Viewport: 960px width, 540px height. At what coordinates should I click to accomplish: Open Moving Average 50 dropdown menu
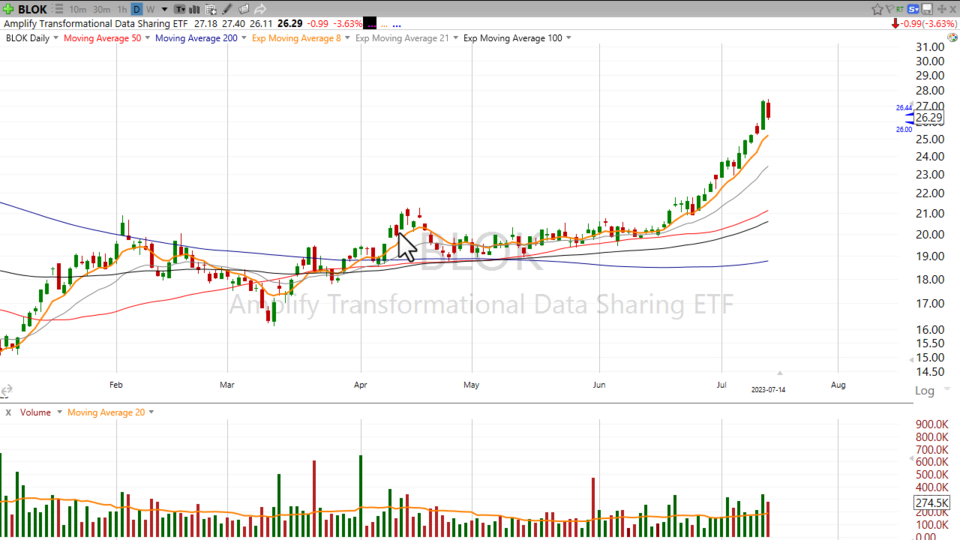pos(148,38)
